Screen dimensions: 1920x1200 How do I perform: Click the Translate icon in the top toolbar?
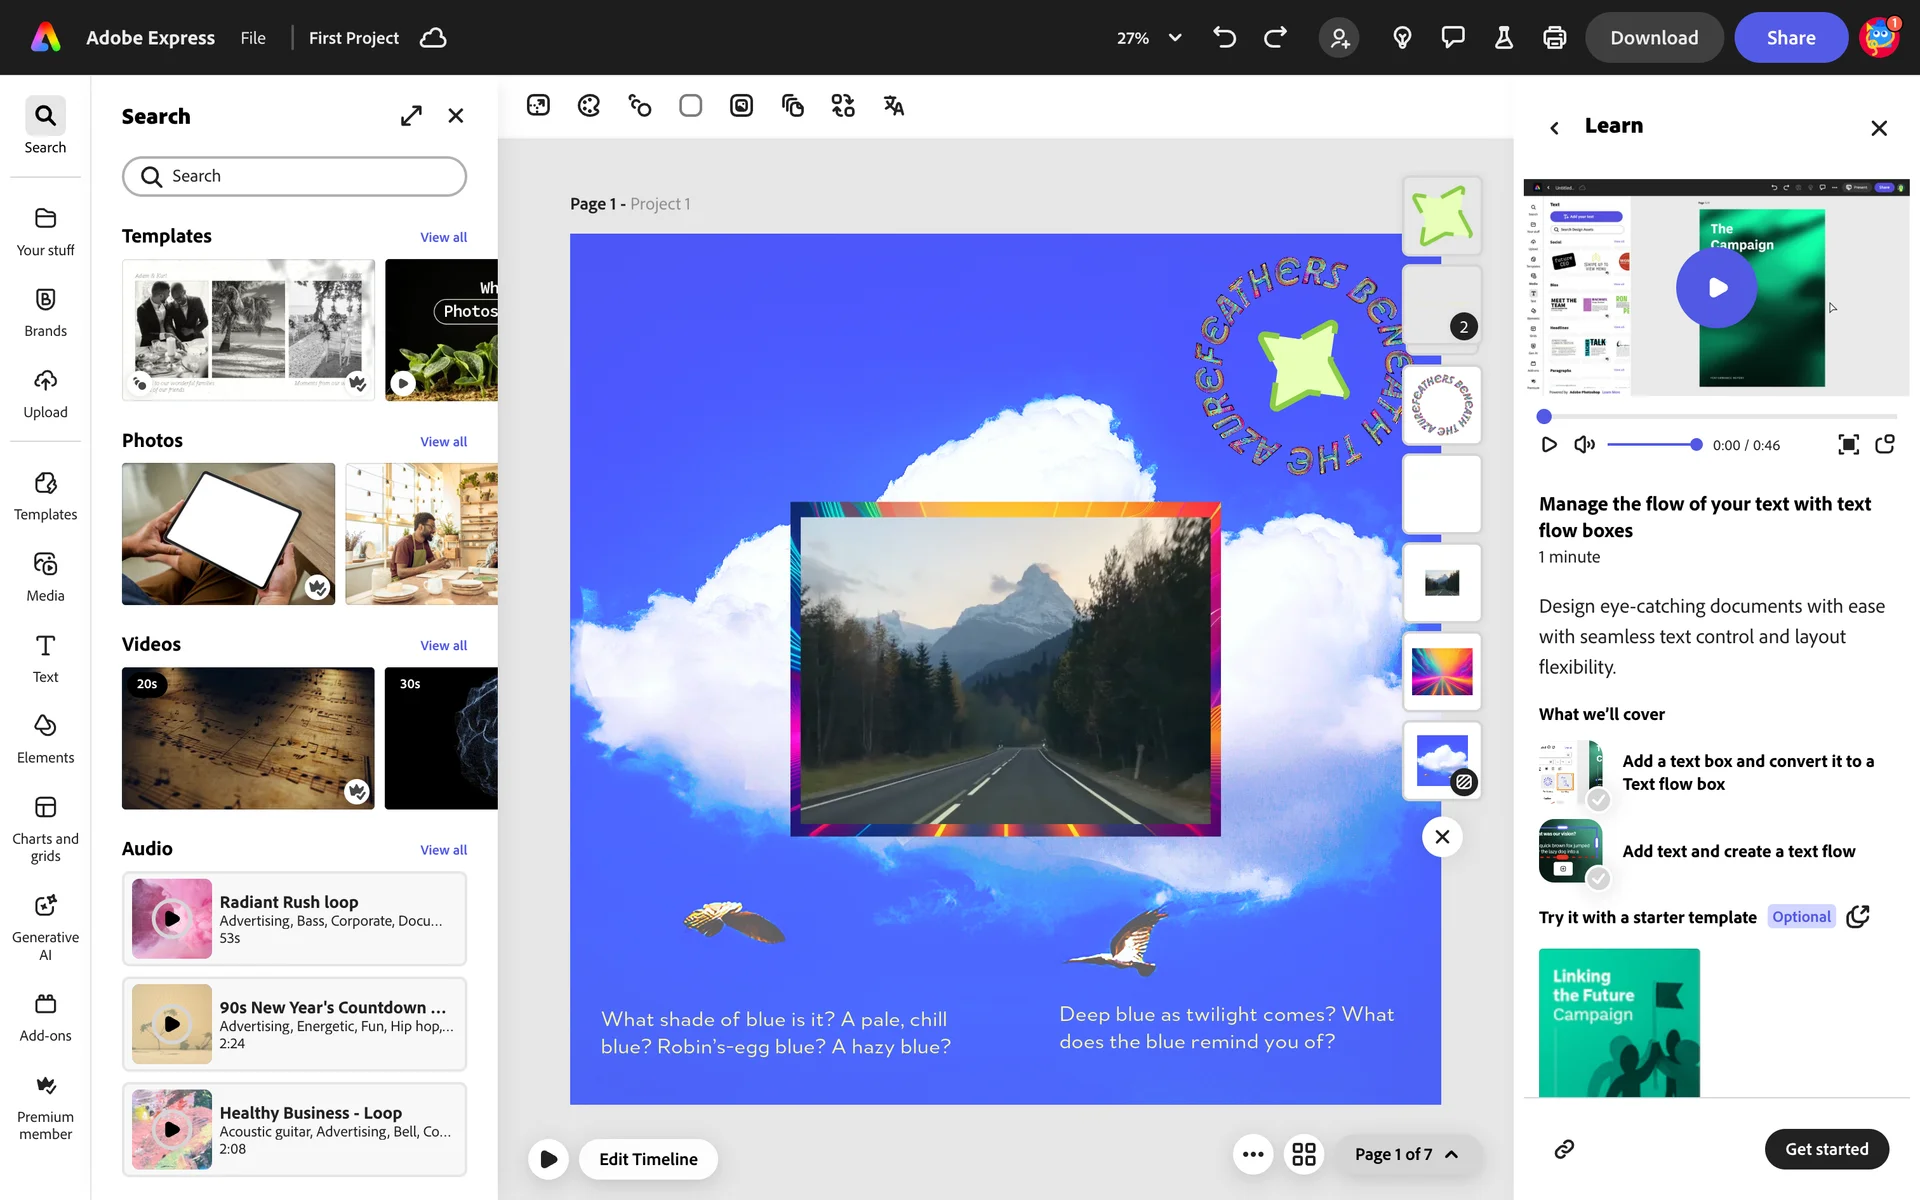pyautogui.click(x=893, y=106)
